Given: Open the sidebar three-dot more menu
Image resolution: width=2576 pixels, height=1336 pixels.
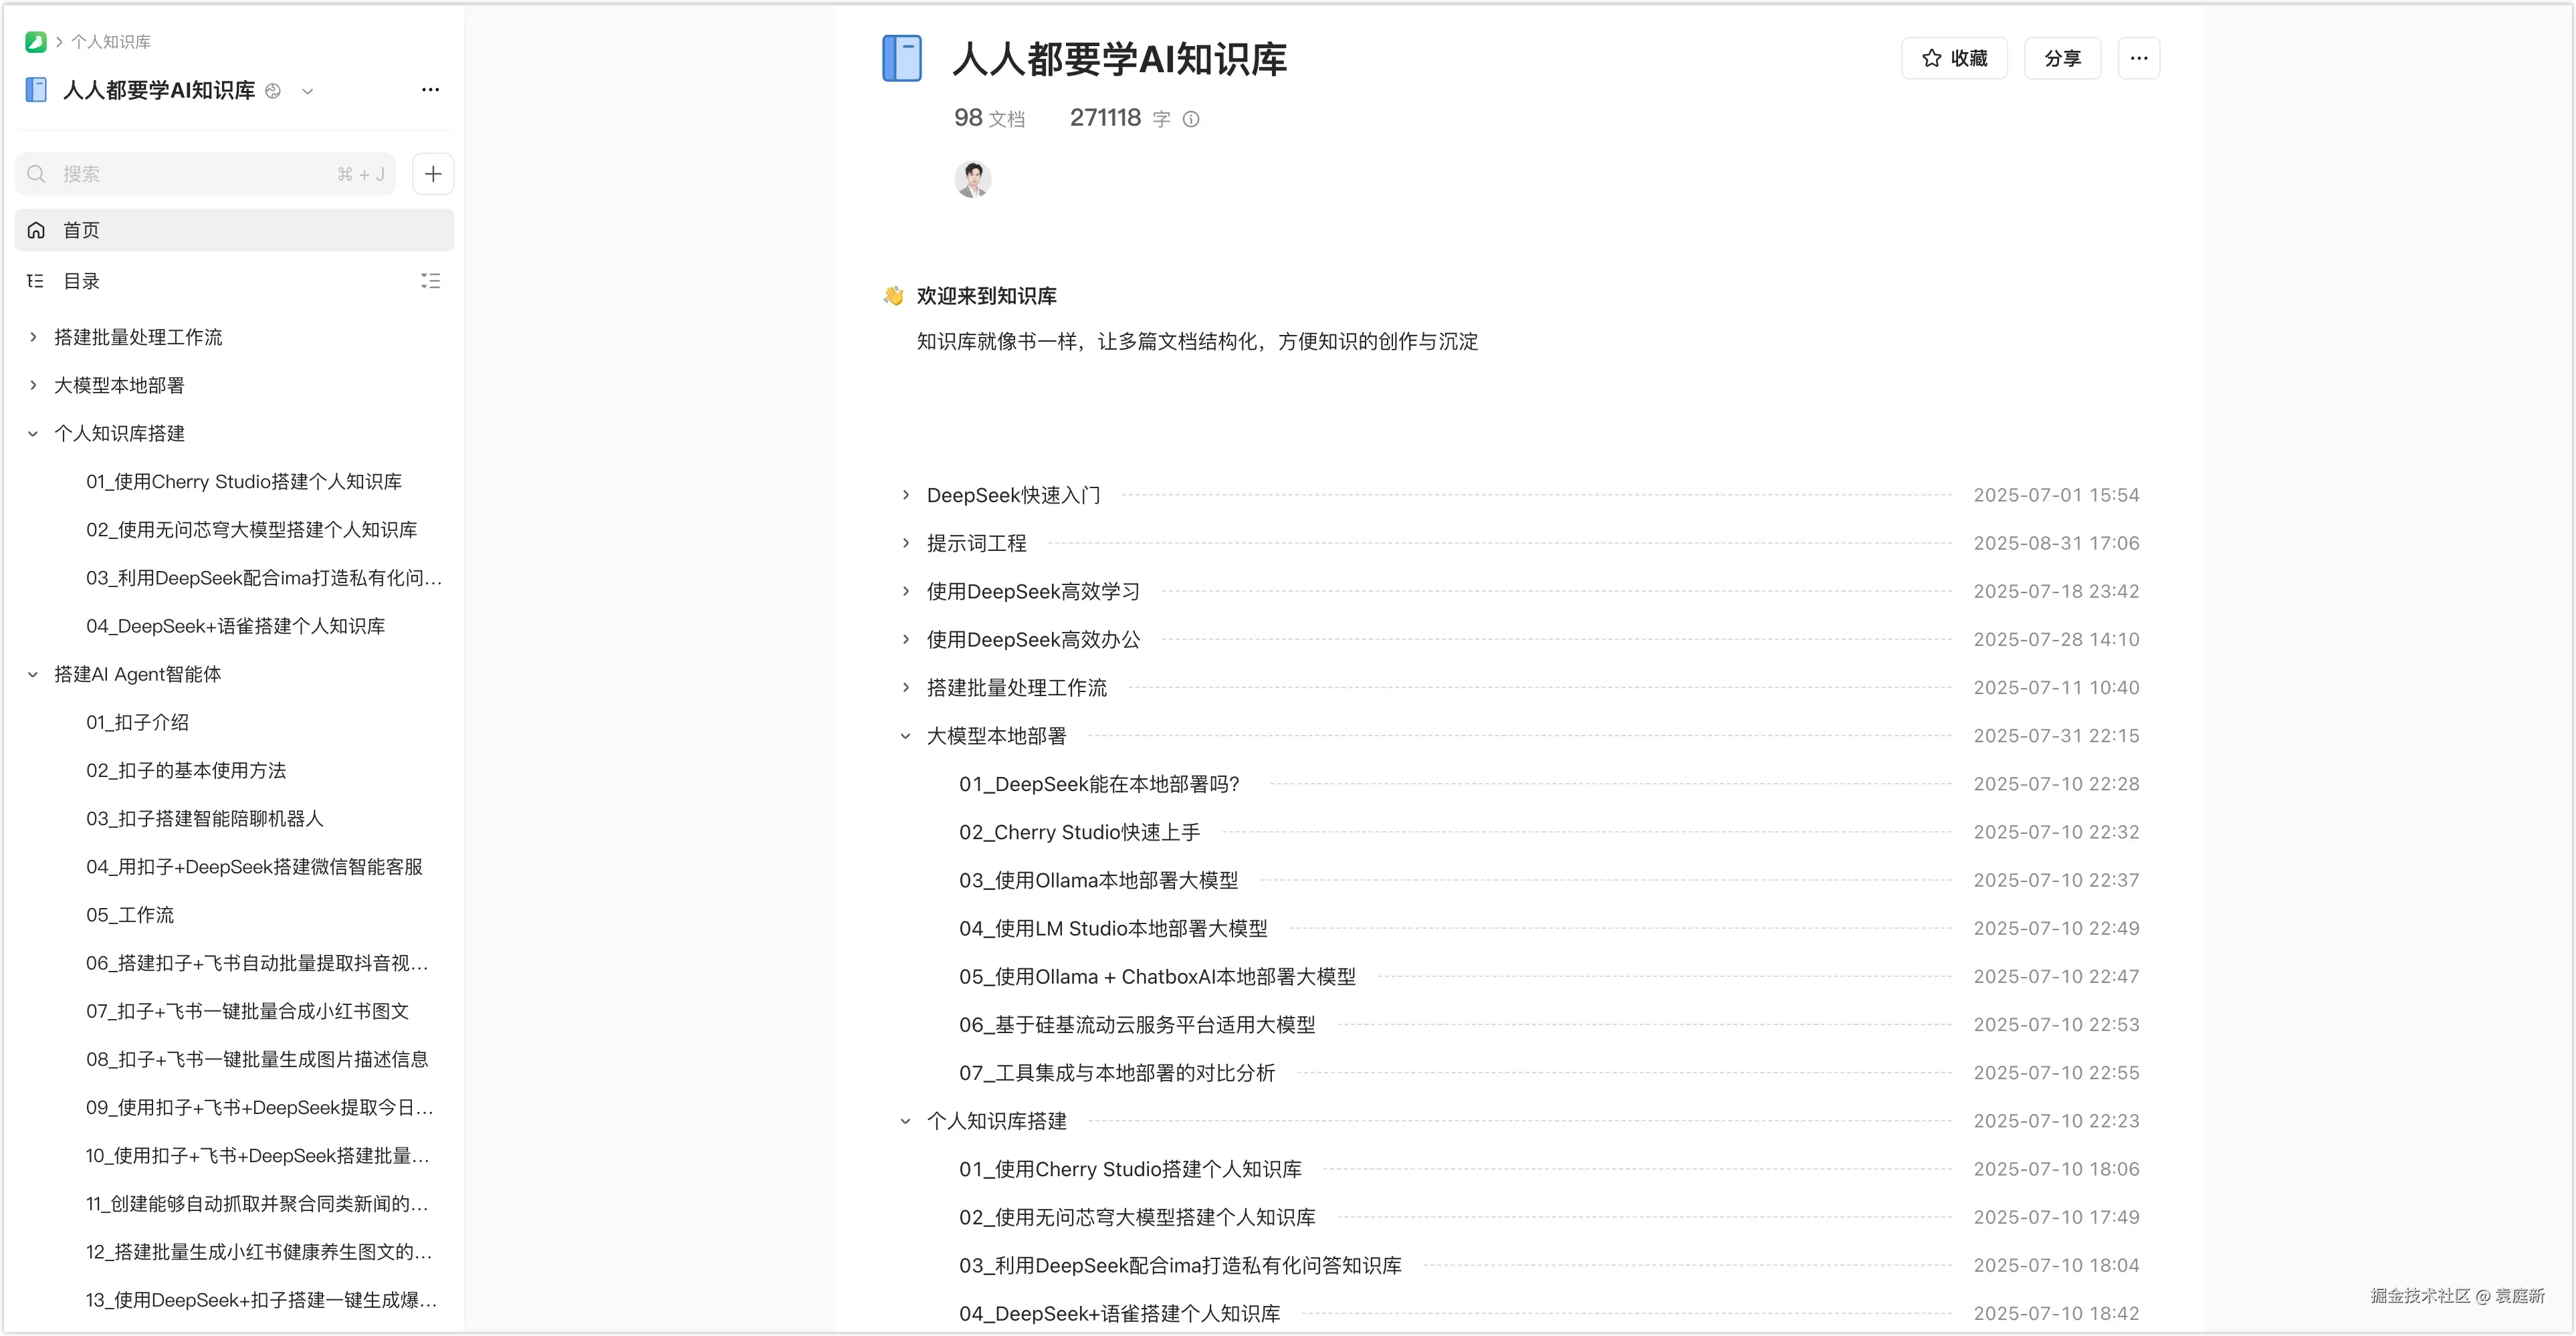Looking at the screenshot, I should pyautogui.click(x=430, y=90).
